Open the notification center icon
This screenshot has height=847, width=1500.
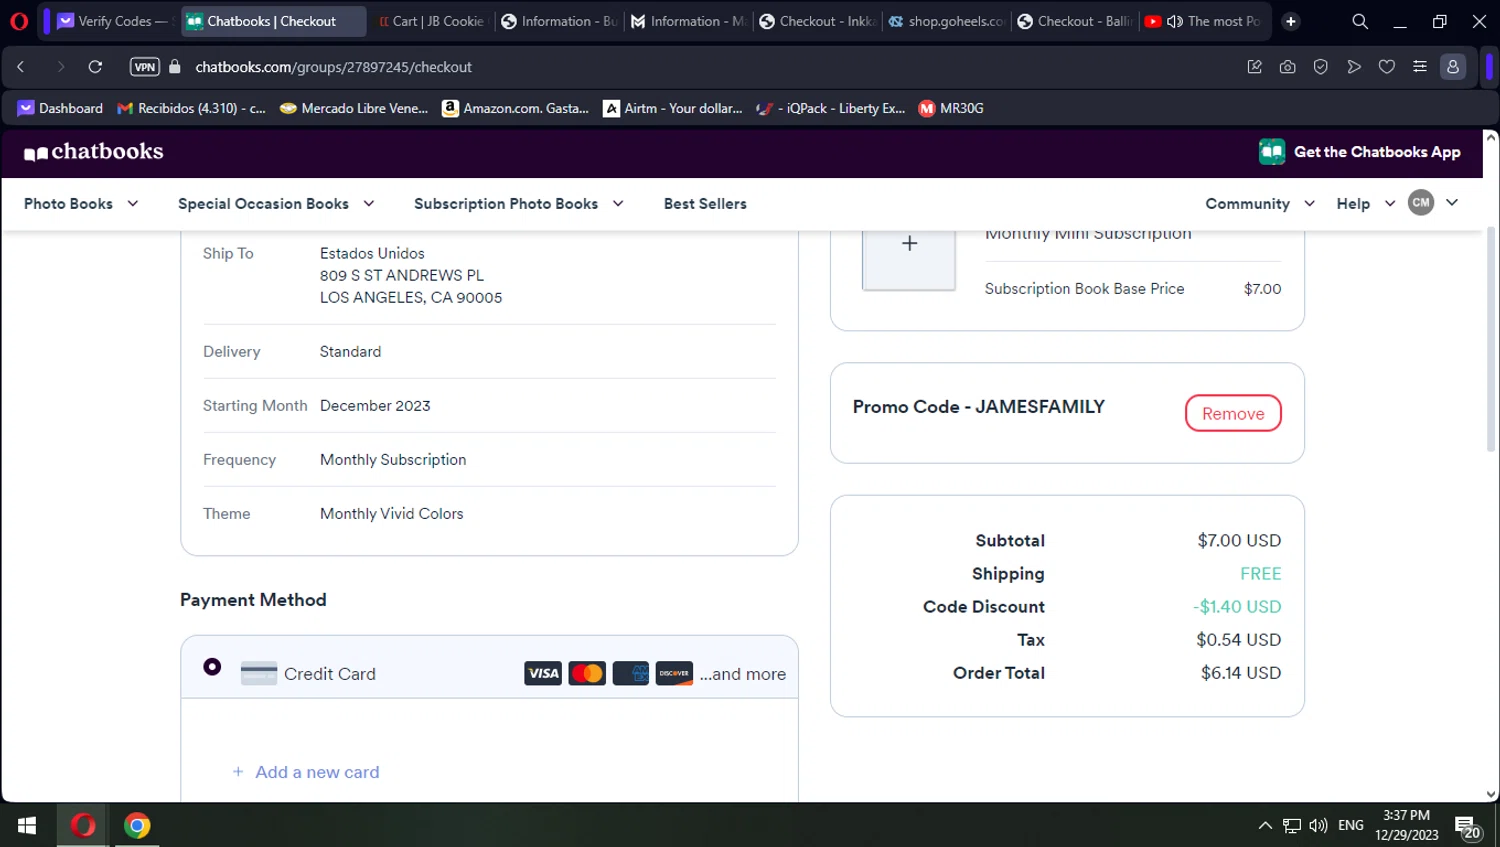click(x=1467, y=827)
